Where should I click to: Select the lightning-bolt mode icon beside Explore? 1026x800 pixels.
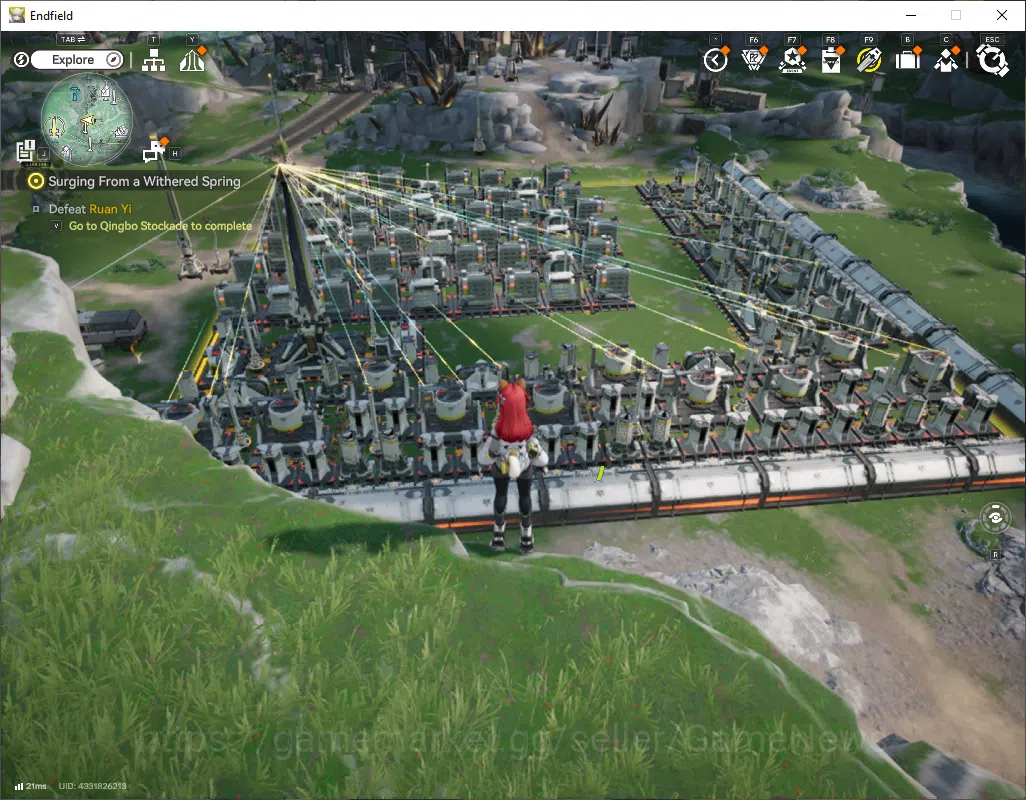point(21,60)
